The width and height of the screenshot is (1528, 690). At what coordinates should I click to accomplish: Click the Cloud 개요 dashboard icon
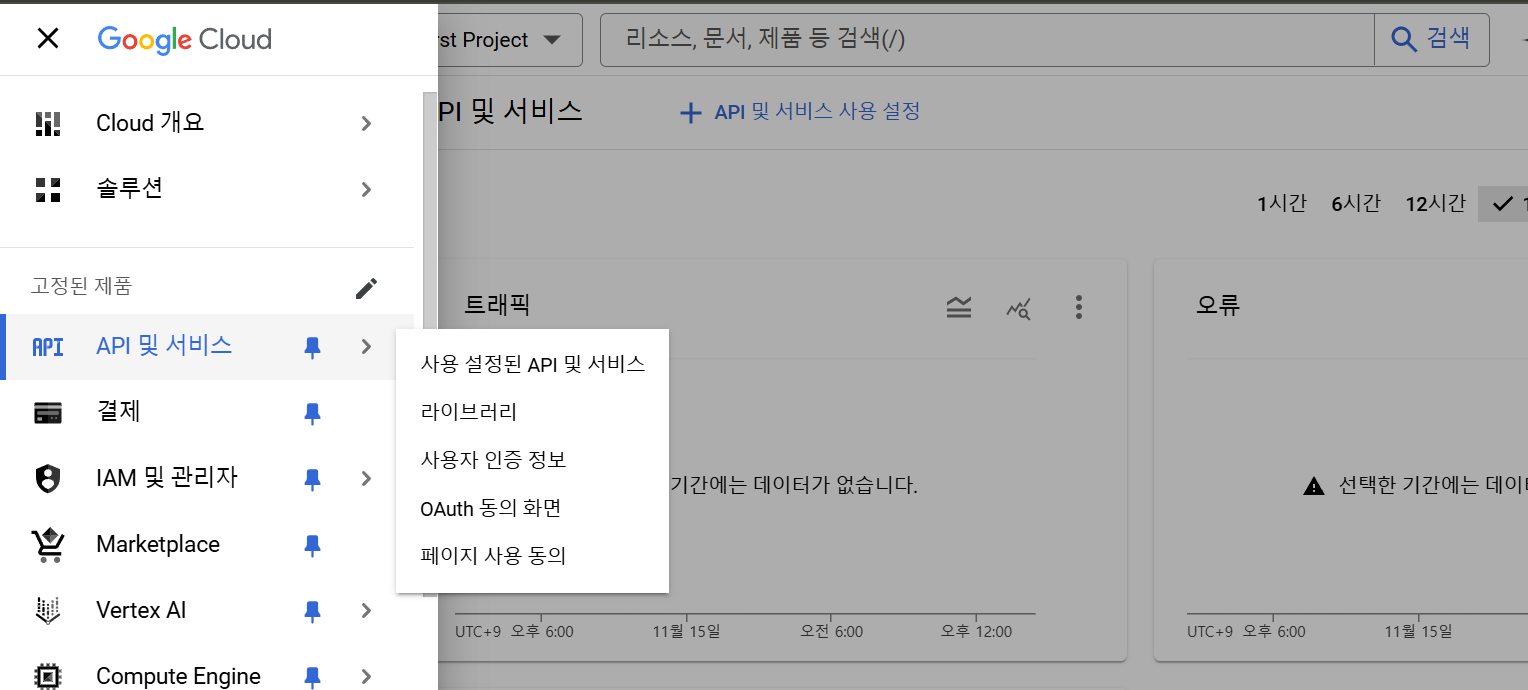coord(48,123)
